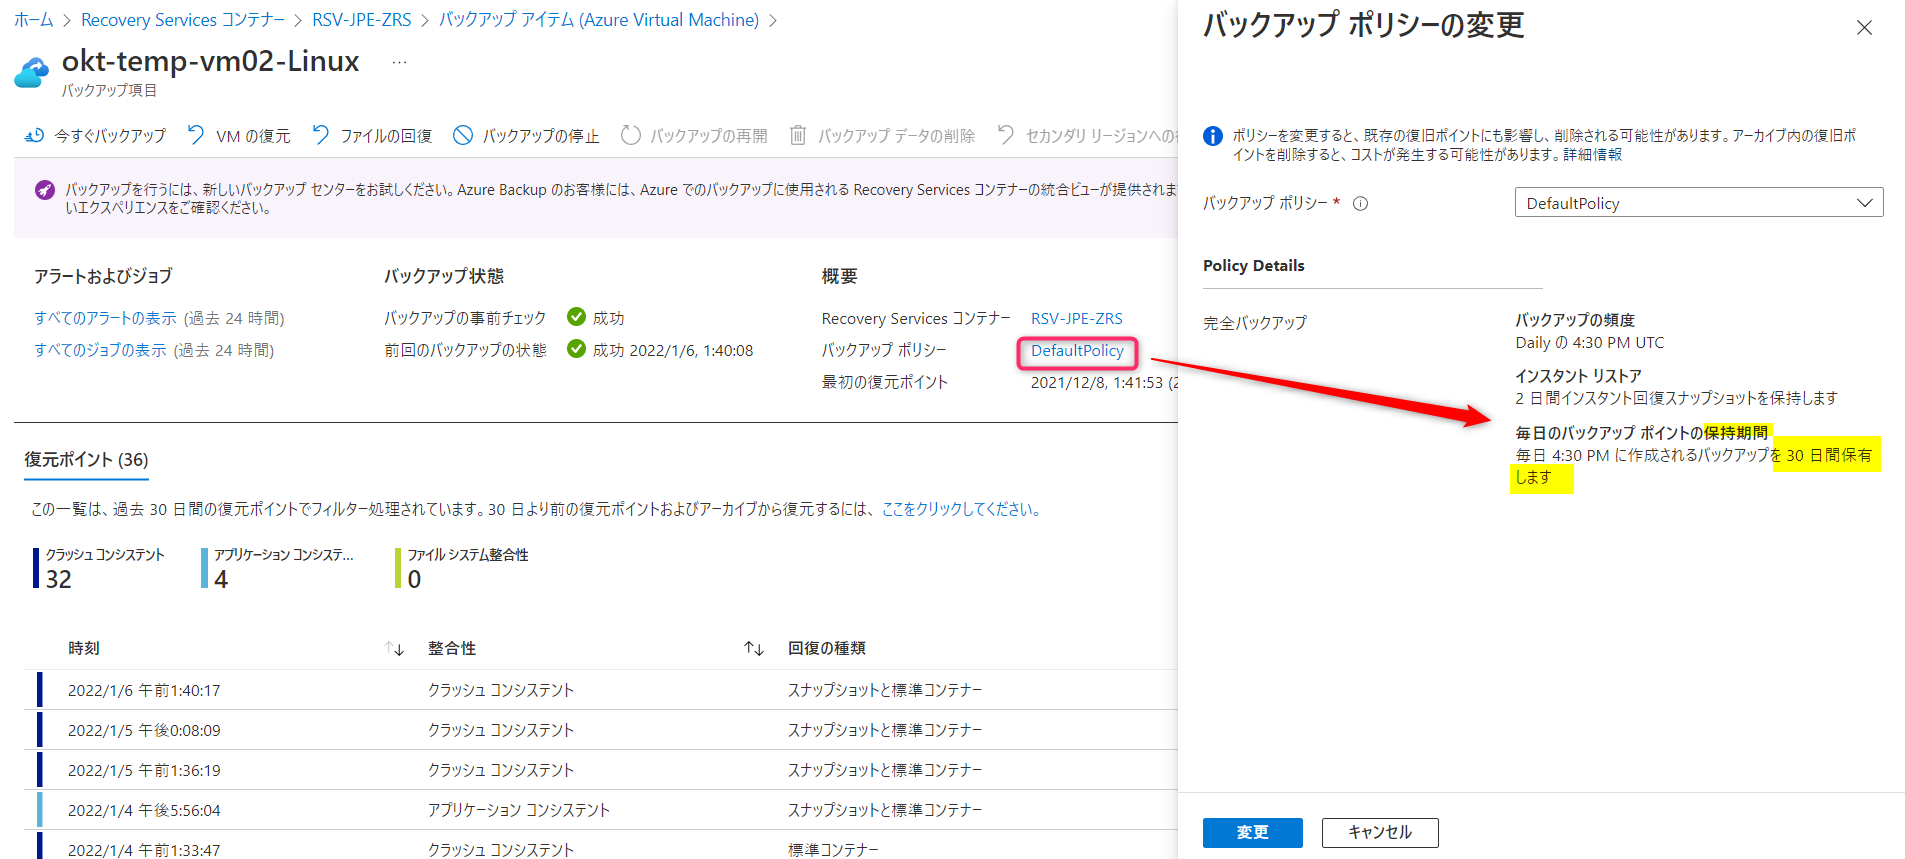This screenshot has width=1905, height=859.
Task: Select restore point 2022/1/5 午前1:36:19
Action: [144, 770]
